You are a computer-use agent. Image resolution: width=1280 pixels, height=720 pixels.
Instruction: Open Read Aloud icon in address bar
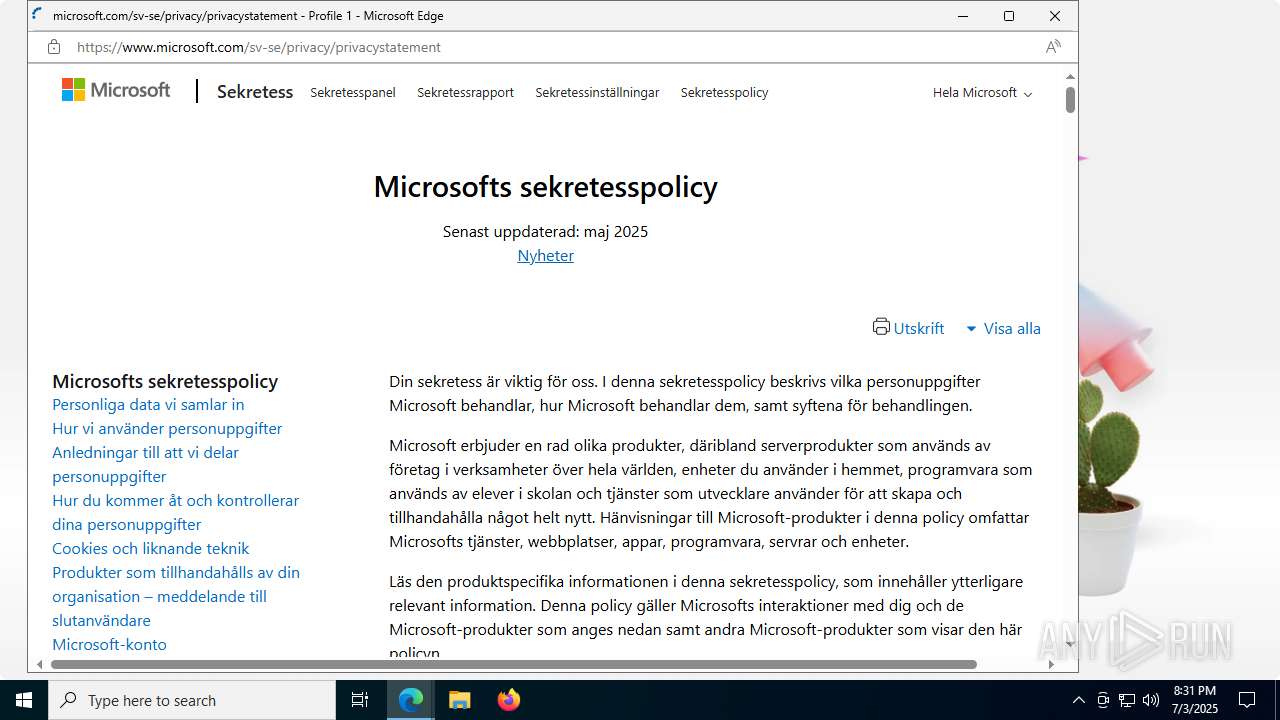pyautogui.click(x=1053, y=47)
